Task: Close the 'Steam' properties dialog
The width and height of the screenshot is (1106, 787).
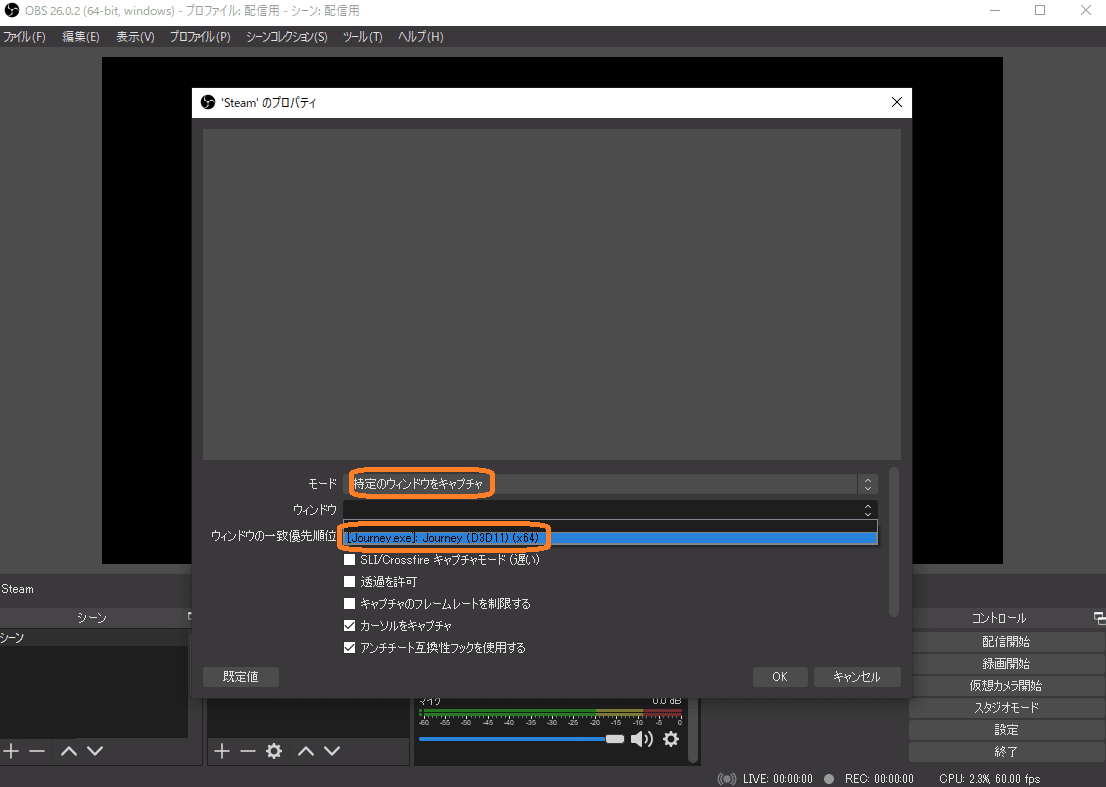Action: point(897,102)
